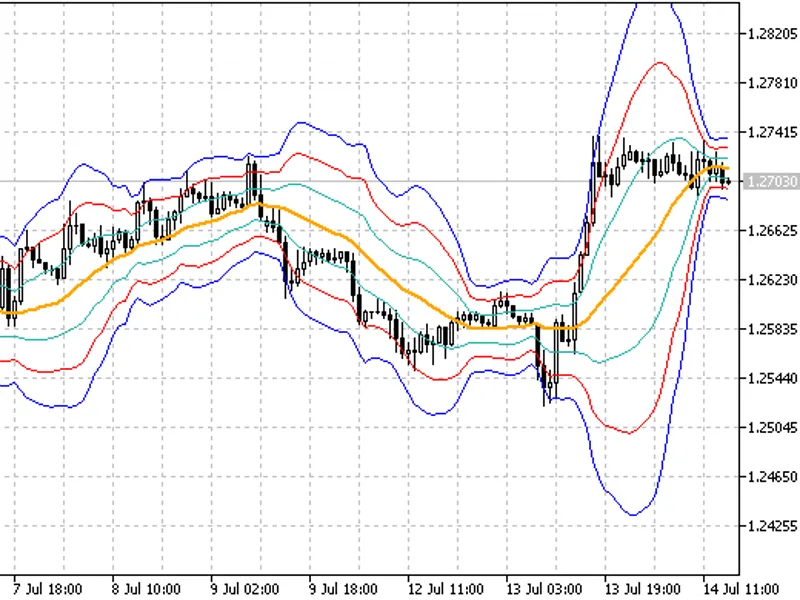The height and width of the screenshot is (600, 800).
Task: Click the lowest trough of the blue lower band
Action: click(x=633, y=514)
